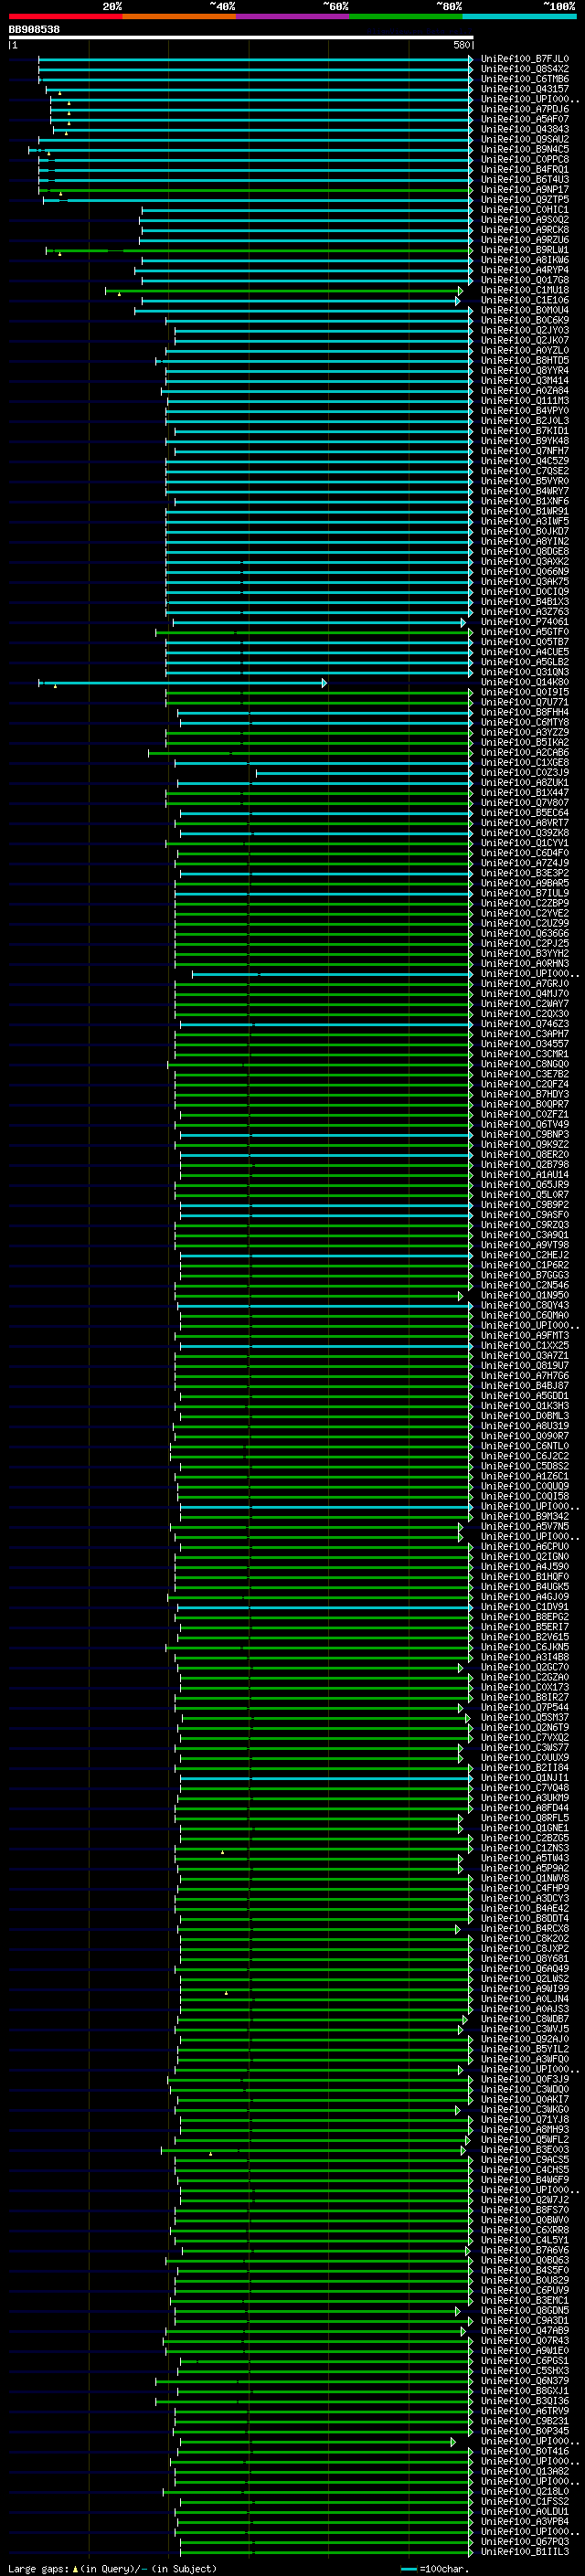Select hit label UniRef100_Q6N379
This screenshot has width=585, height=2576.
click(x=524, y=2381)
